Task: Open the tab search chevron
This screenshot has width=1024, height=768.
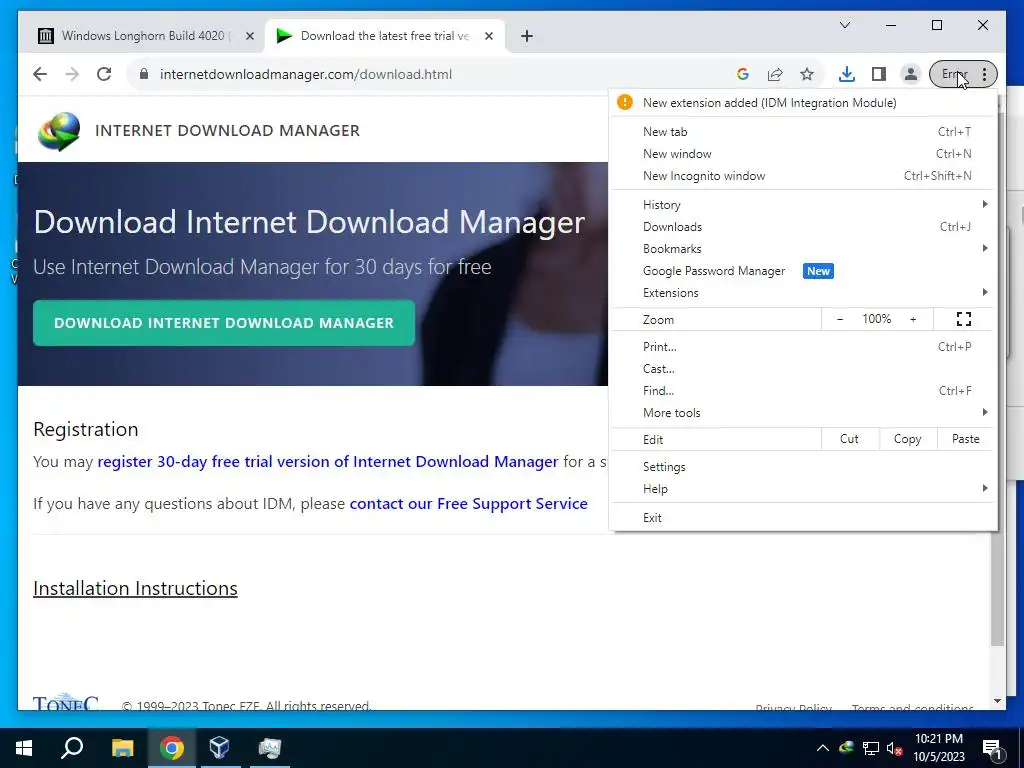Action: [x=845, y=25]
